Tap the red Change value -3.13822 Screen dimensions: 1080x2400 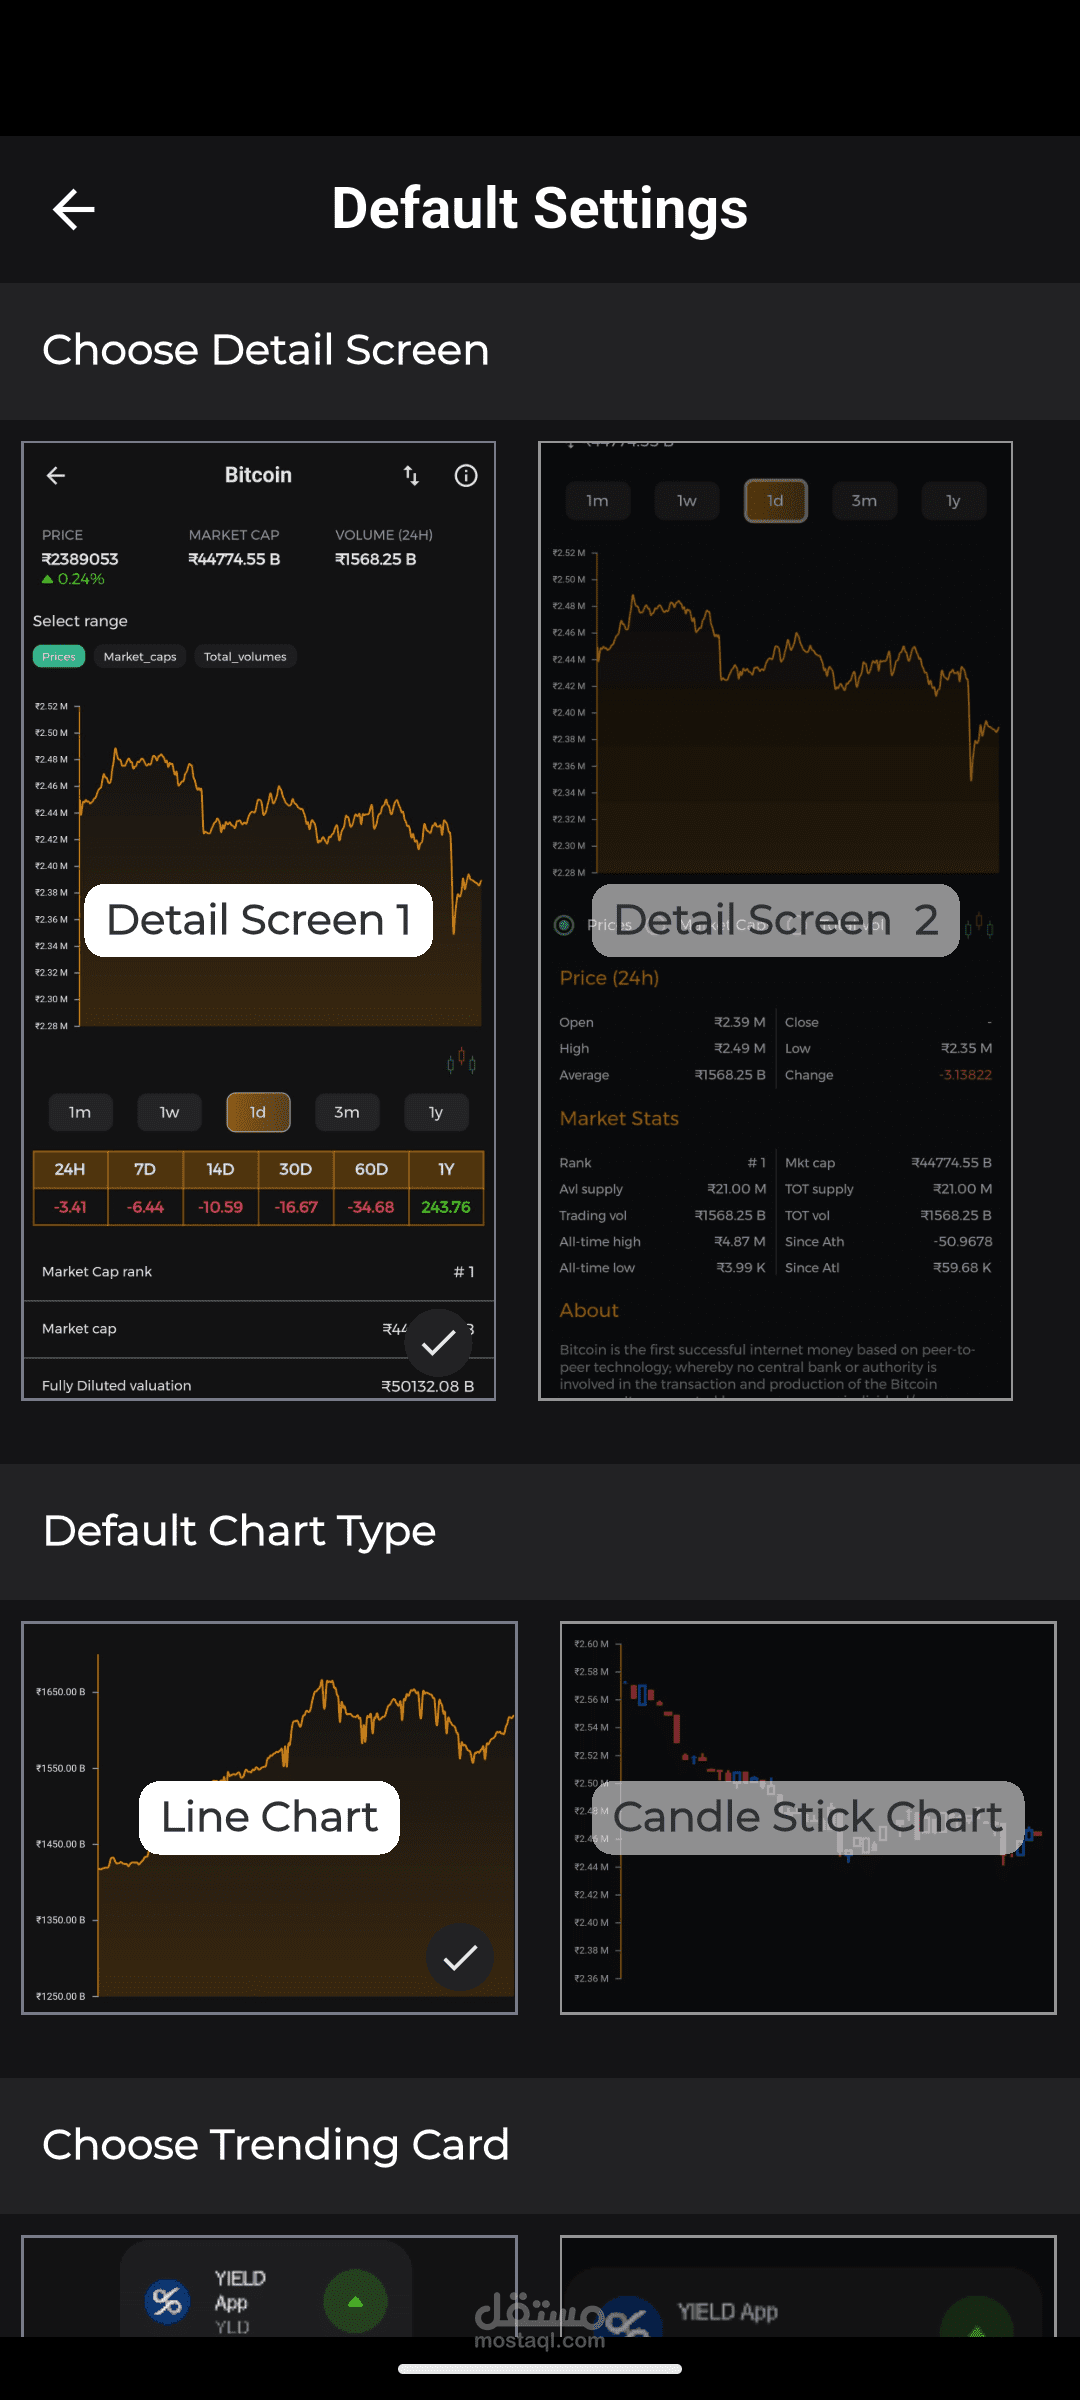pyautogui.click(x=965, y=1075)
